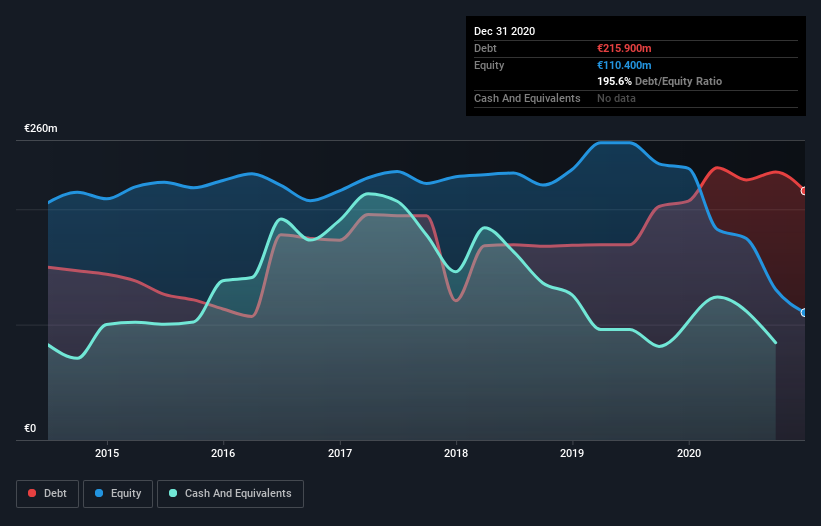Toggle the Debt series legend button
The width and height of the screenshot is (821, 526).
coord(47,494)
